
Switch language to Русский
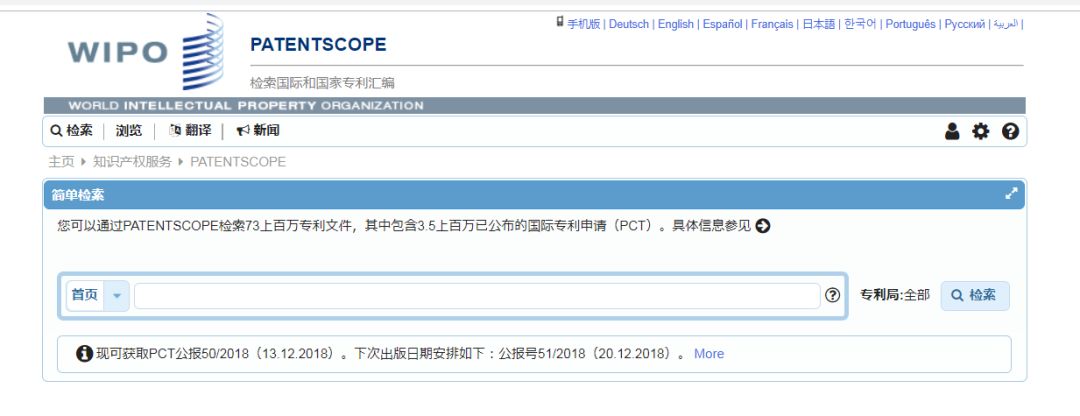[x=964, y=24]
